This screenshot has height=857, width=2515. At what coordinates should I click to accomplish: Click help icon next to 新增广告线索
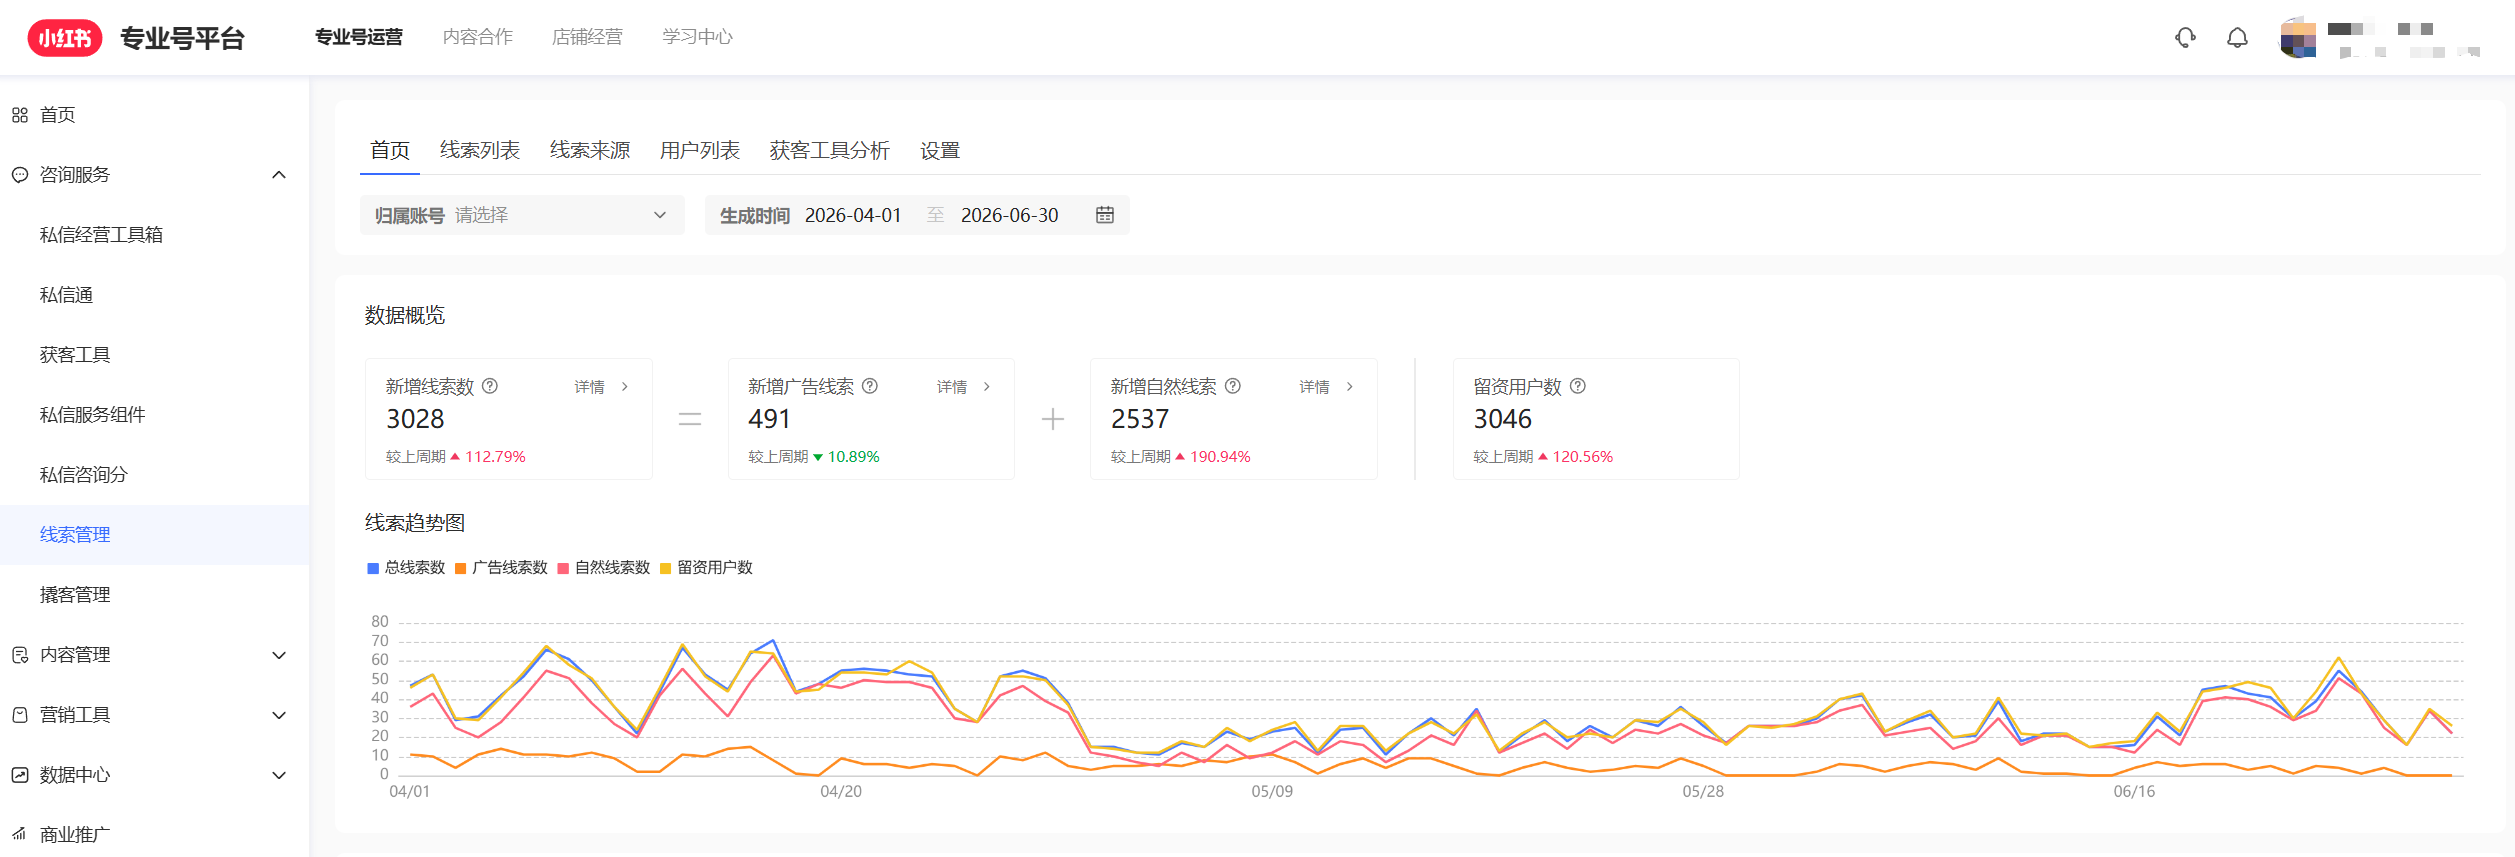870,386
